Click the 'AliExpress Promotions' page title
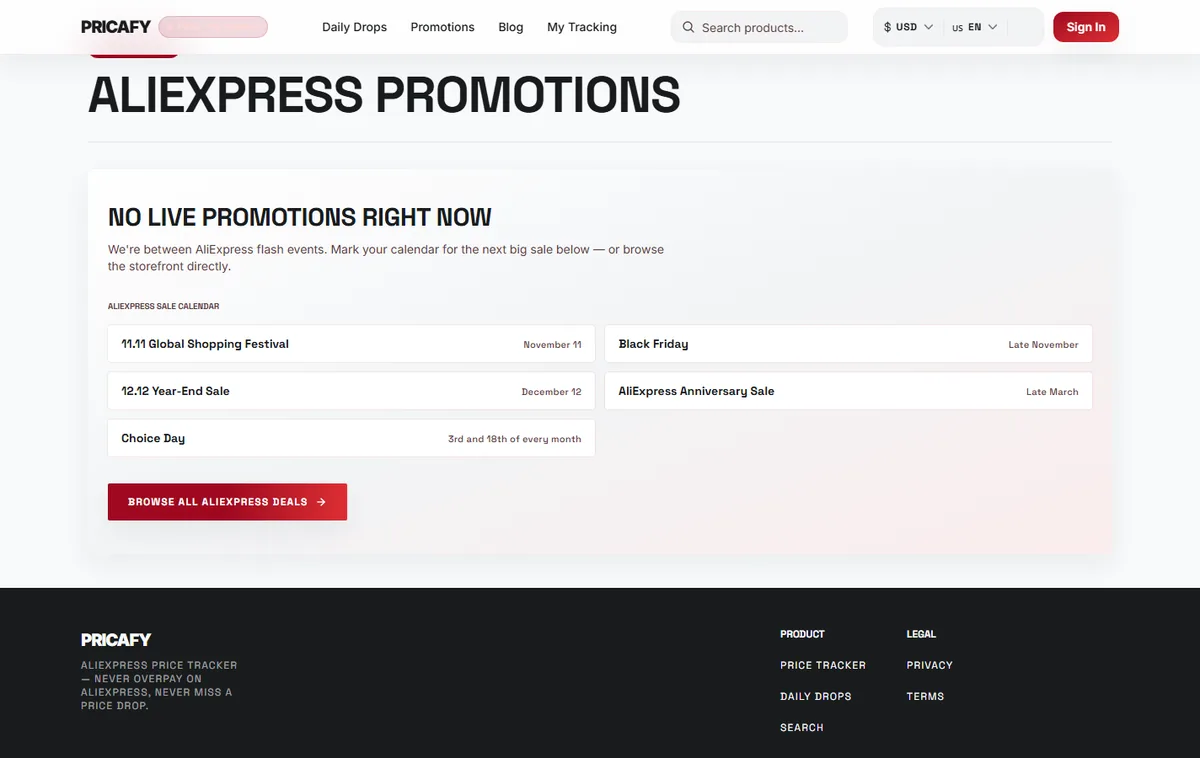This screenshot has height=758, width=1200. click(x=384, y=95)
